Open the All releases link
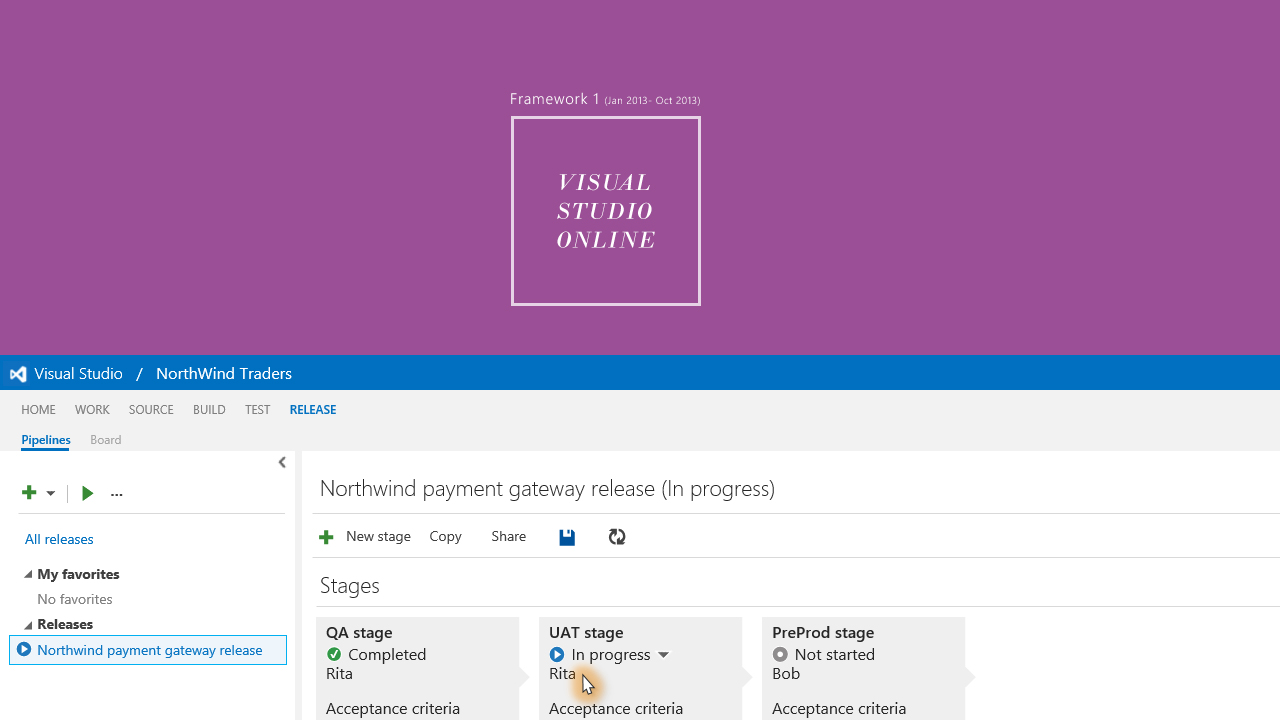 click(59, 539)
